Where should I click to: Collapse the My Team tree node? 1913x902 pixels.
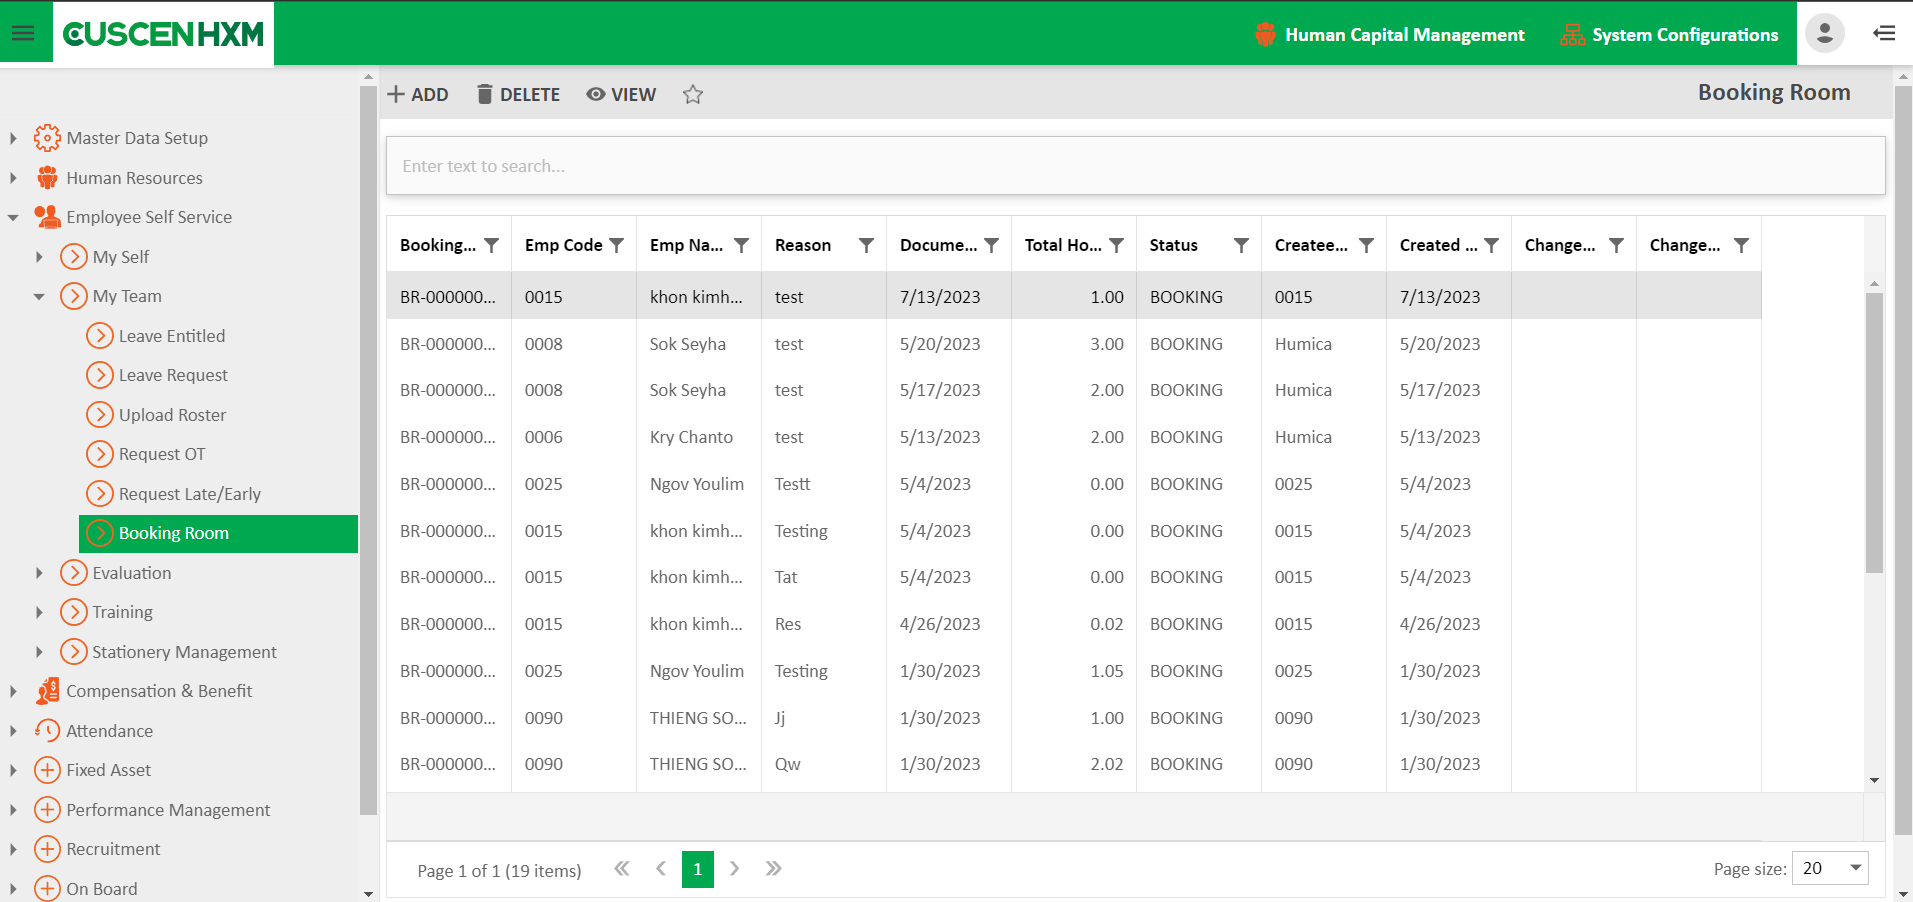(x=39, y=297)
